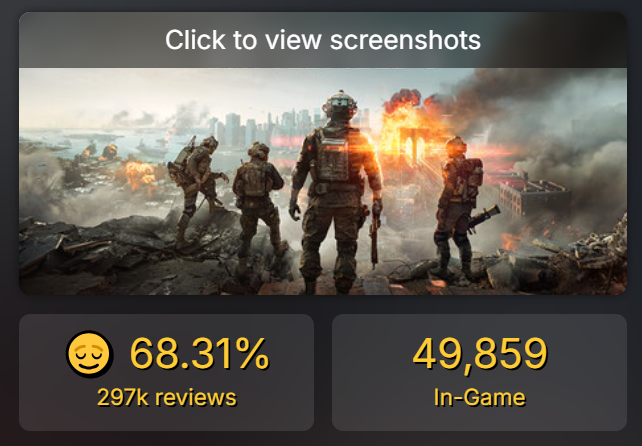This screenshot has width=642, height=446.
Task: Select the In-Game label text
Action: pyautogui.click(x=479, y=397)
